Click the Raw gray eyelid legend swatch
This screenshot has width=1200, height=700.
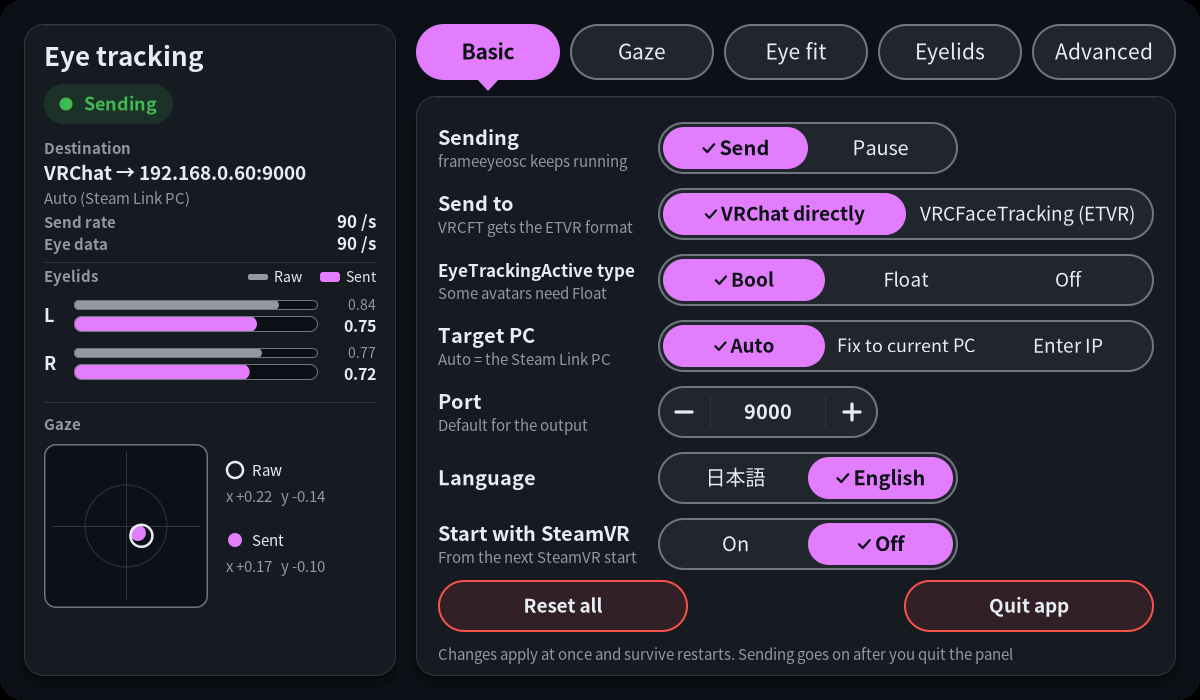point(258,277)
